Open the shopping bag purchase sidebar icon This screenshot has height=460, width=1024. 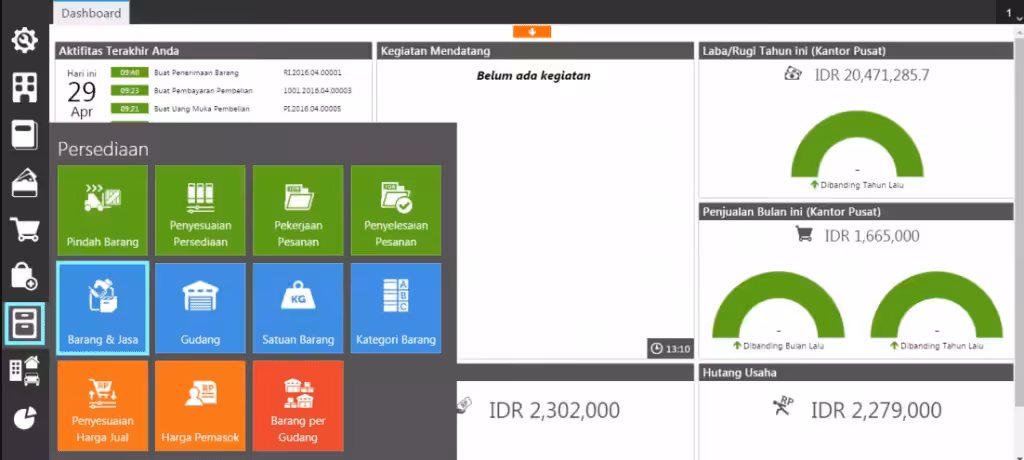click(25, 276)
